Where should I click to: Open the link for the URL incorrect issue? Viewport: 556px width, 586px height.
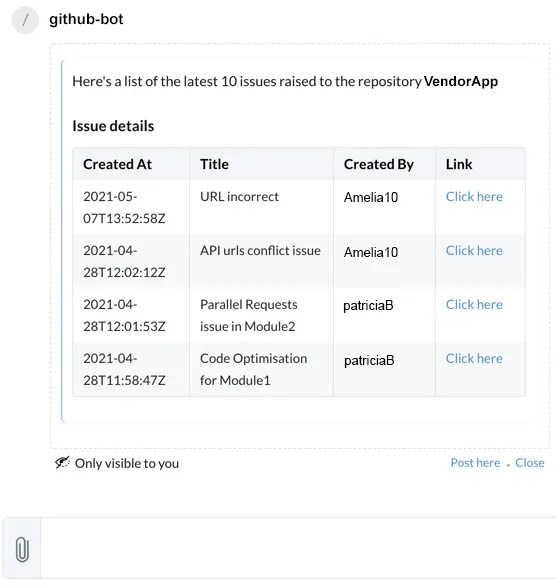474,197
